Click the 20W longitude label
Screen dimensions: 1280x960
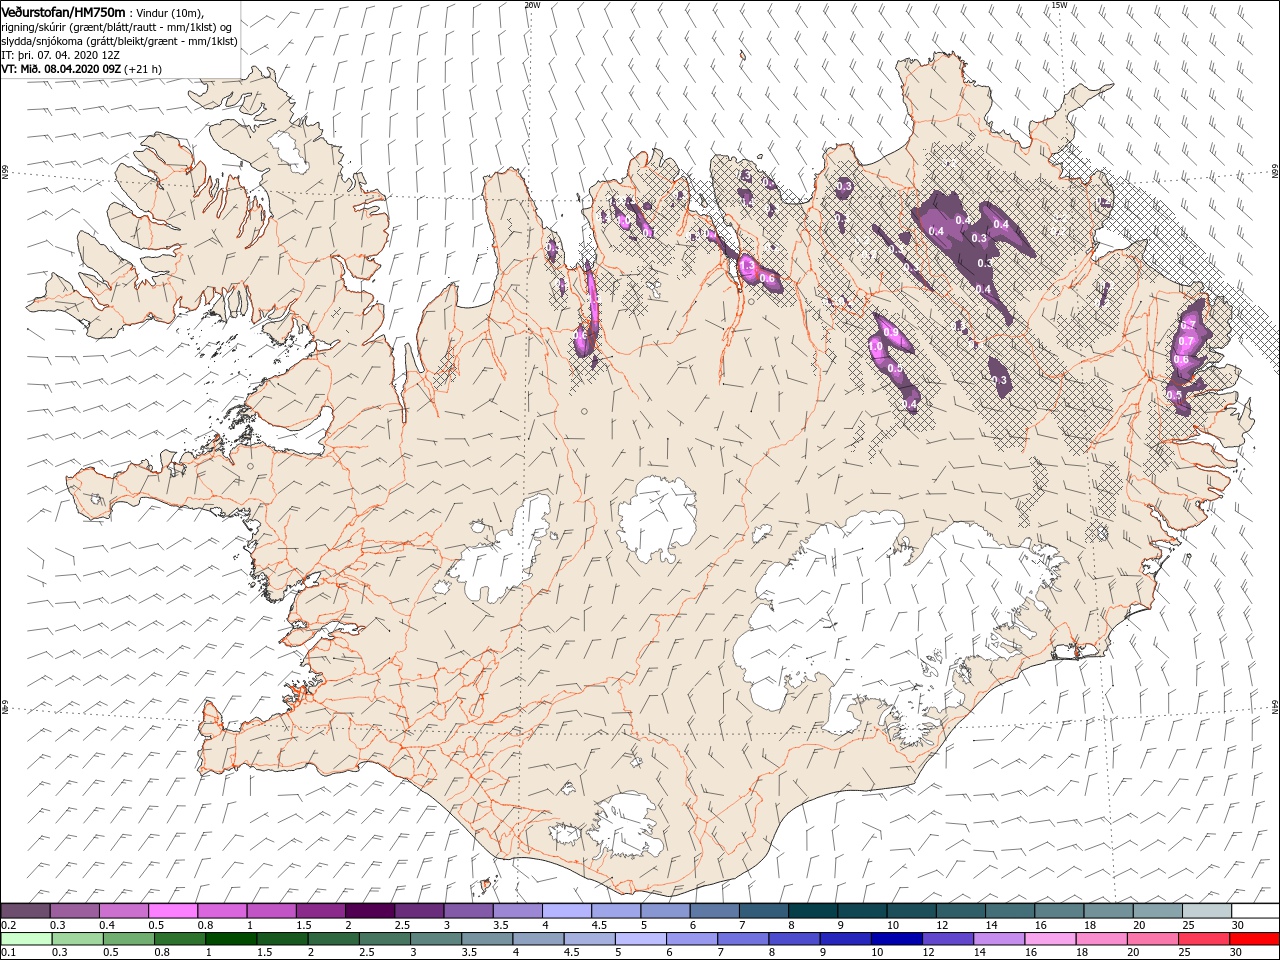click(532, 5)
